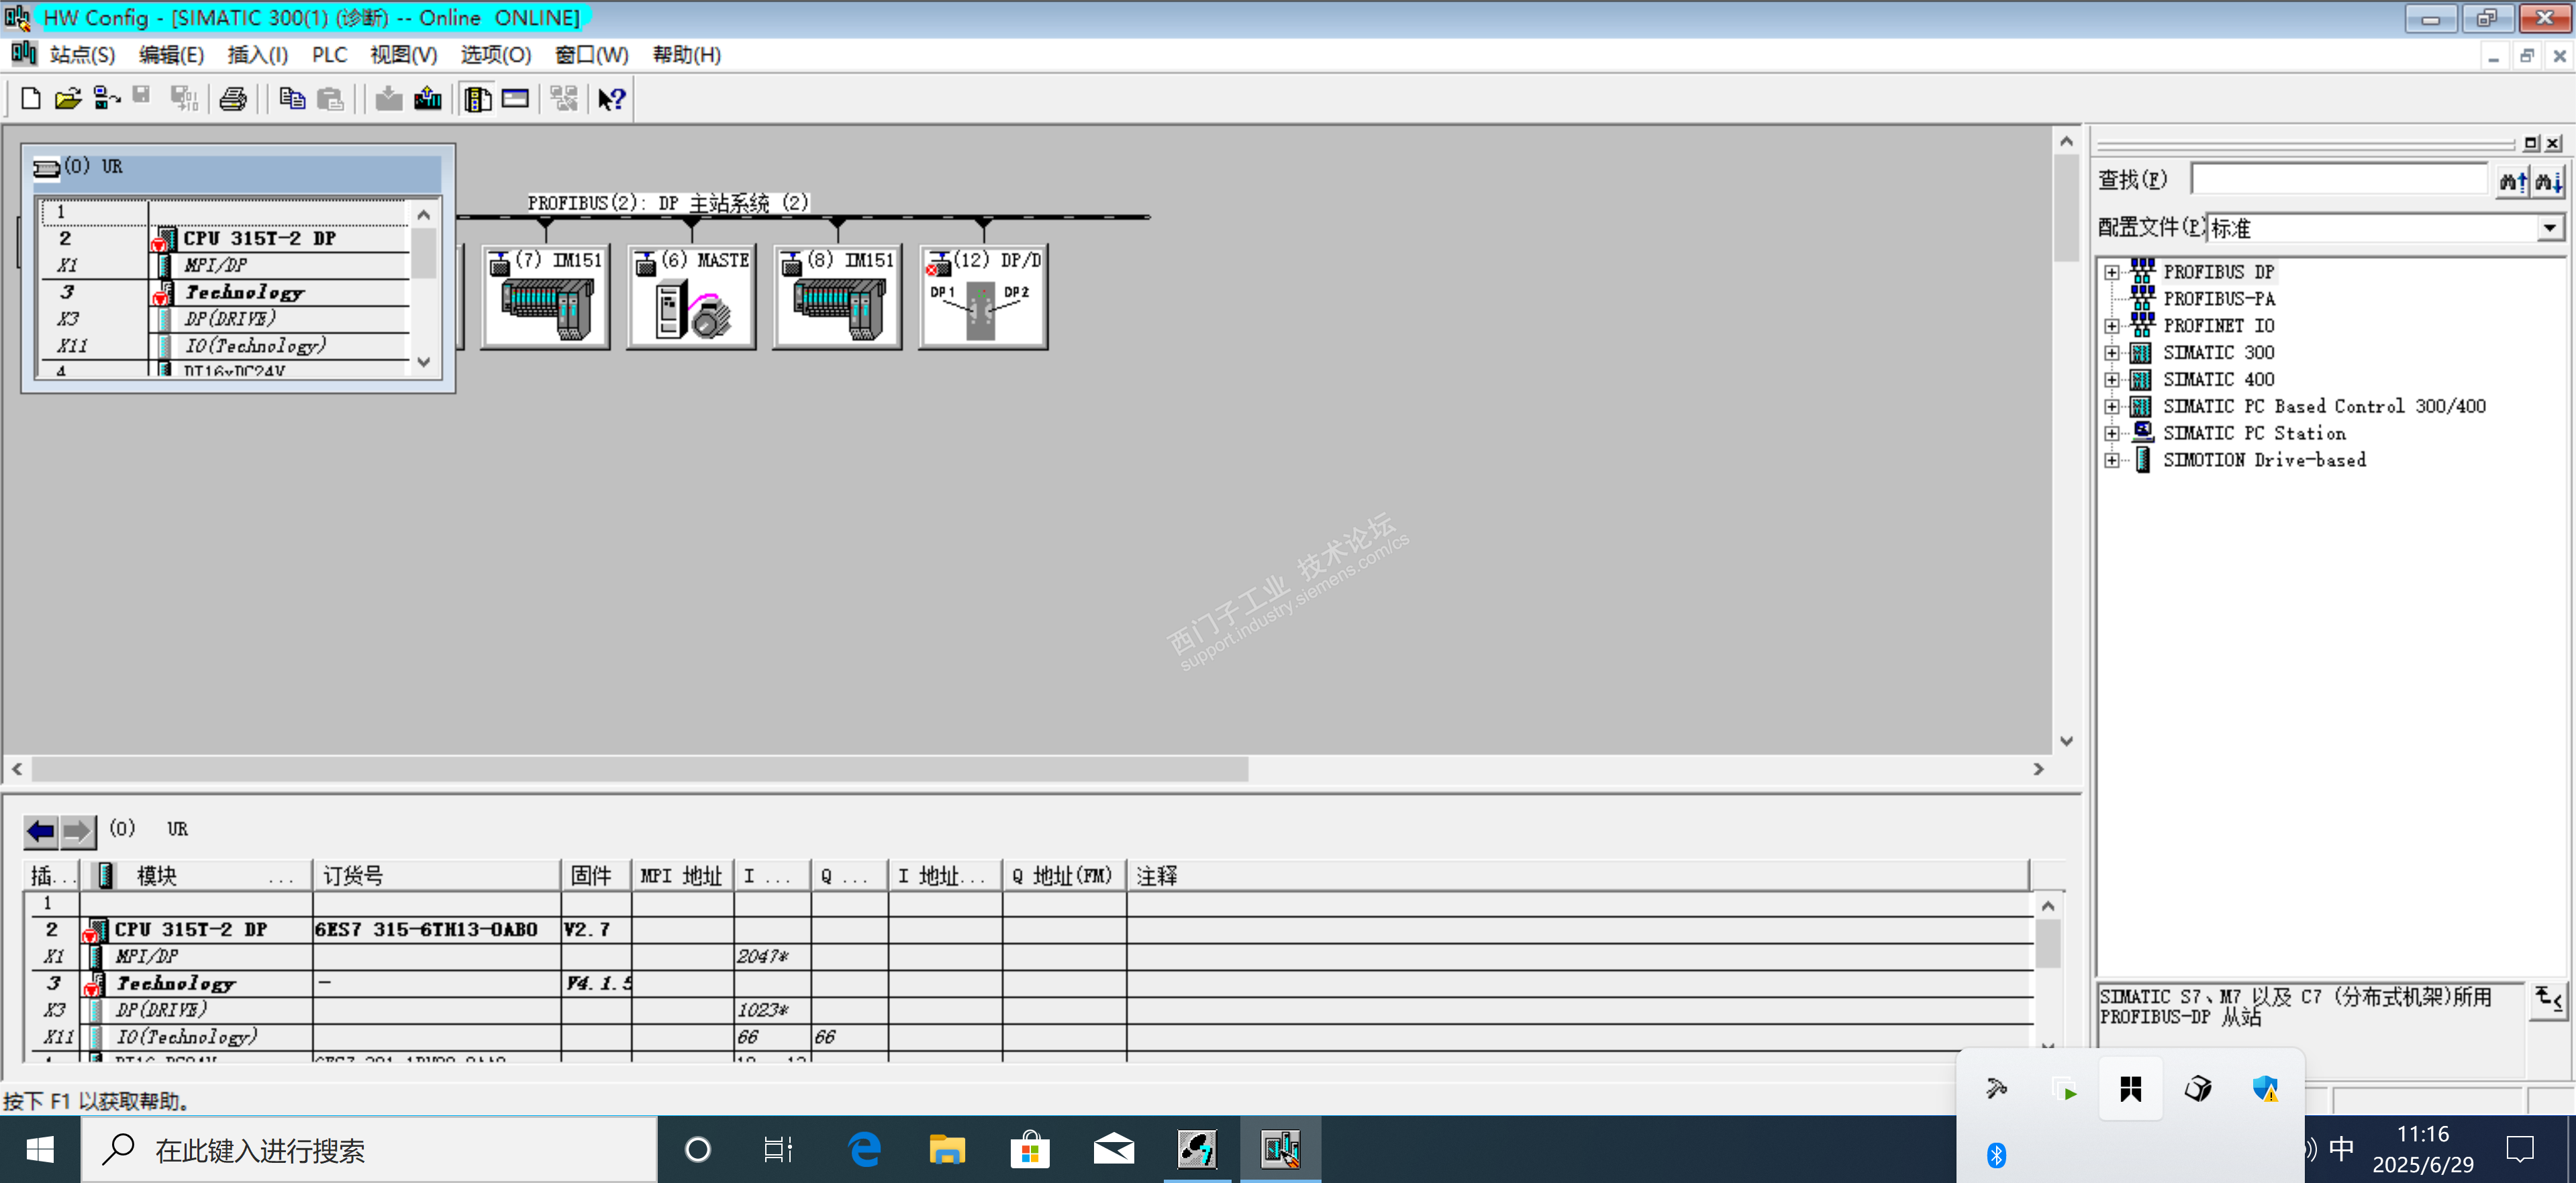The image size is (2576, 1183).
Task: Click Upload to programming device icon
Action: [x=428, y=98]
